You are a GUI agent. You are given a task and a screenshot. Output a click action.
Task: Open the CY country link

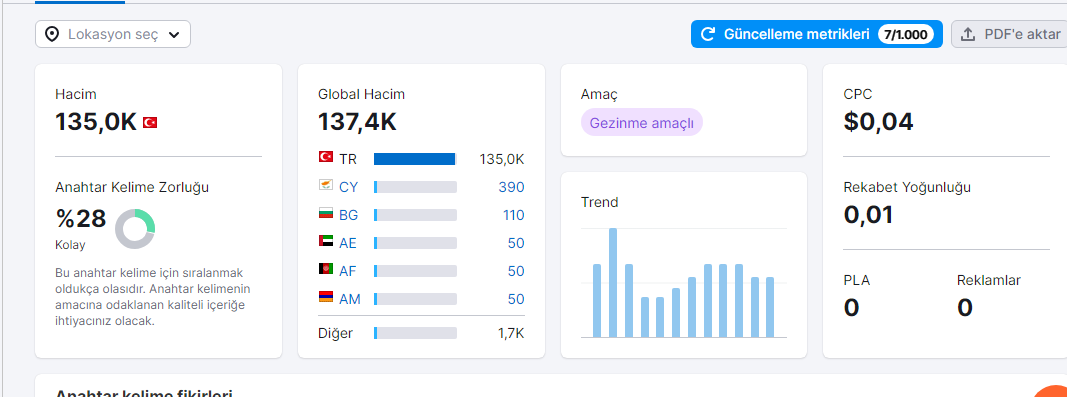[x=348, y=187]
